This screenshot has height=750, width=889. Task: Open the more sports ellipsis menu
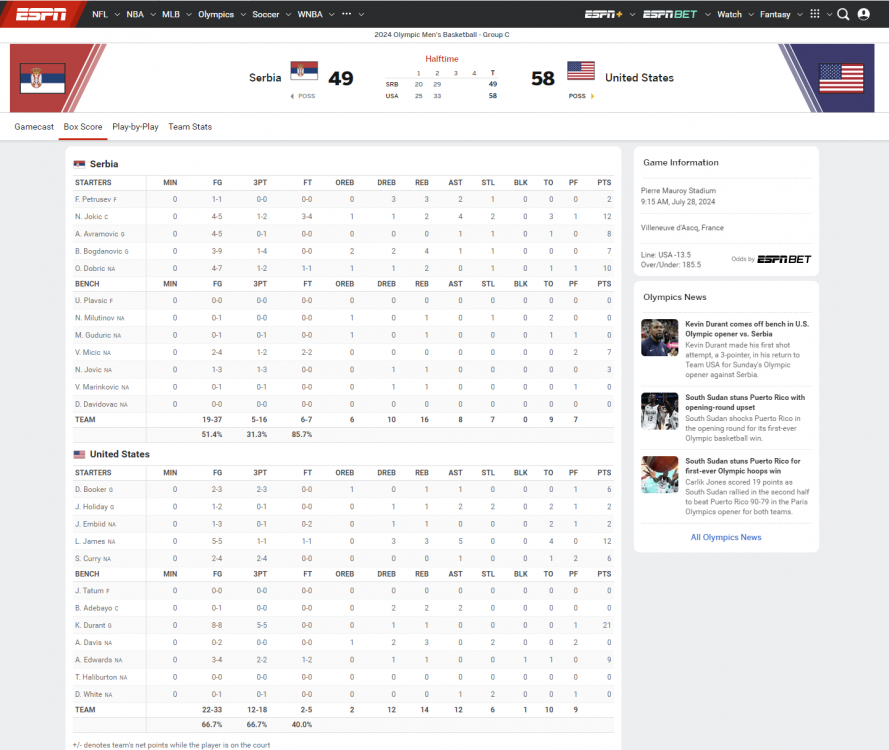point(347,14)
